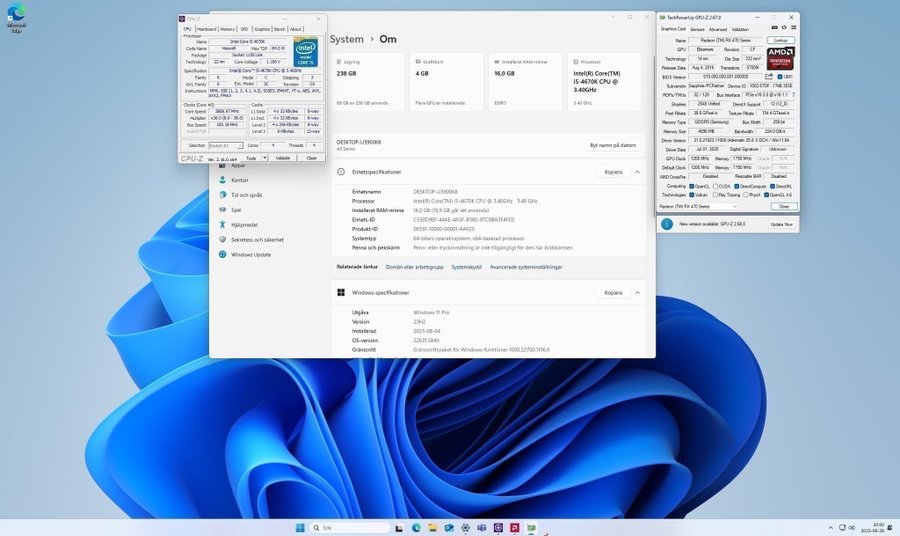Viewport: 900px width, 536px height.
Task: Switch to Mainboard tab in CPU-Z
Action: pos(207,29)
